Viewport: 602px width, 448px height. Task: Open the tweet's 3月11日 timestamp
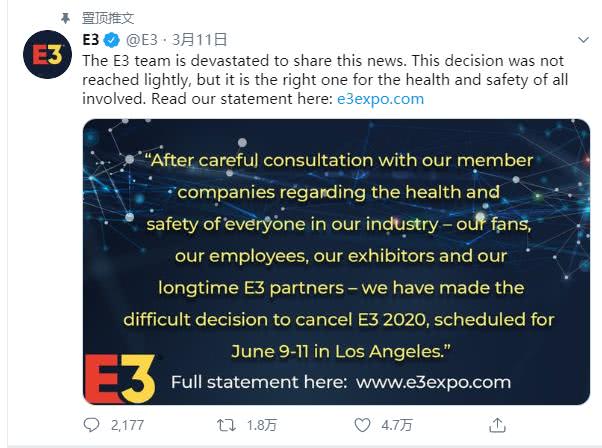pyautogui.click(x=200, y=40)
